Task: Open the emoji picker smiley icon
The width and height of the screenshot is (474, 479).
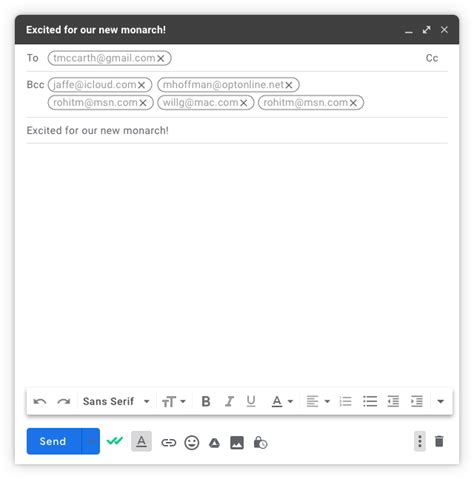Action: point(192,443)
